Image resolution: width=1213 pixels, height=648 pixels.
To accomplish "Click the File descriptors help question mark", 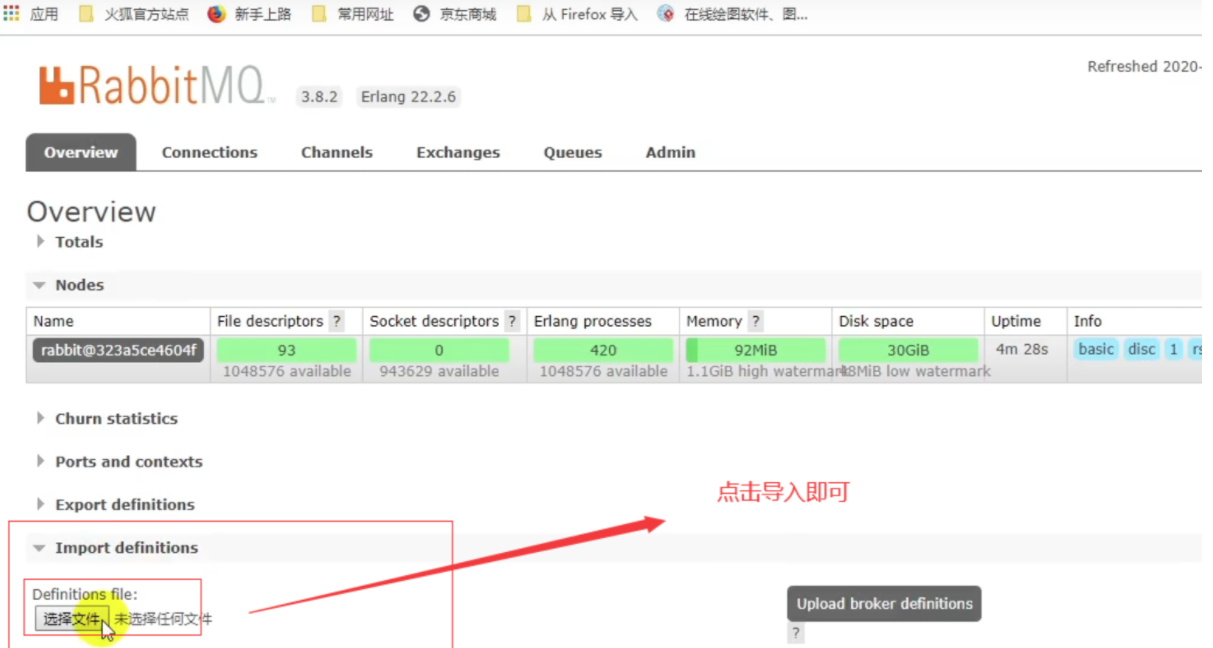I will (337, 321).
